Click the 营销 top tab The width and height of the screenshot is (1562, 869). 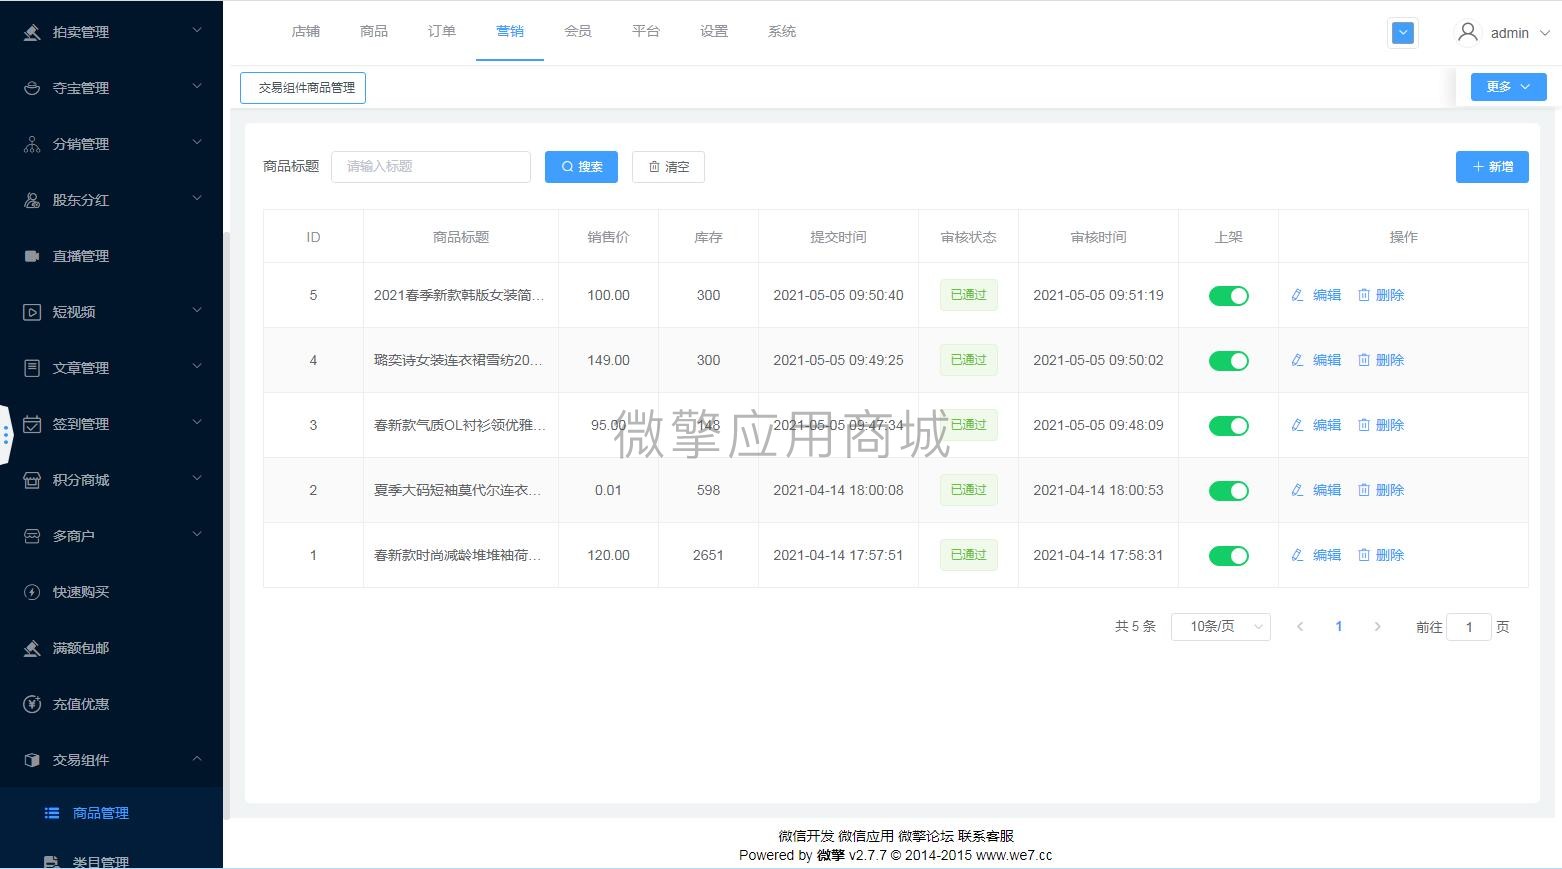pyautogui.click(x=510, y=31)
